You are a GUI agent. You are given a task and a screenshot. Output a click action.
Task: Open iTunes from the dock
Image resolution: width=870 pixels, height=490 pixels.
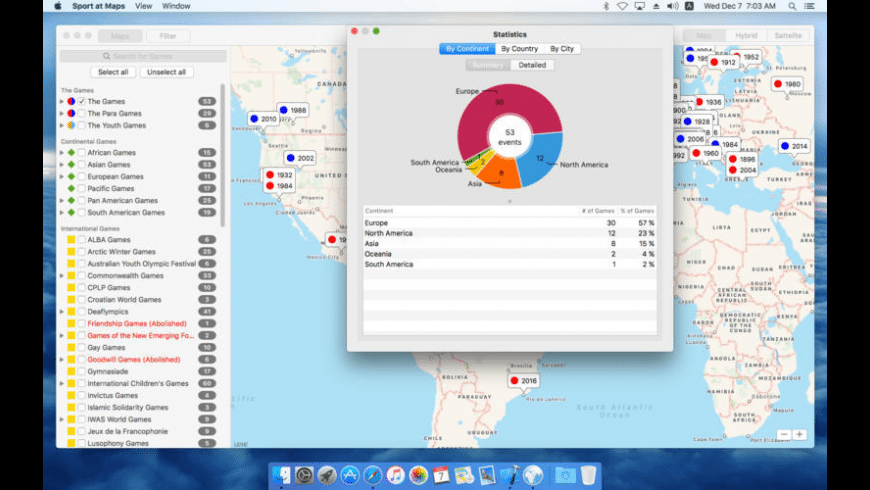395,475
